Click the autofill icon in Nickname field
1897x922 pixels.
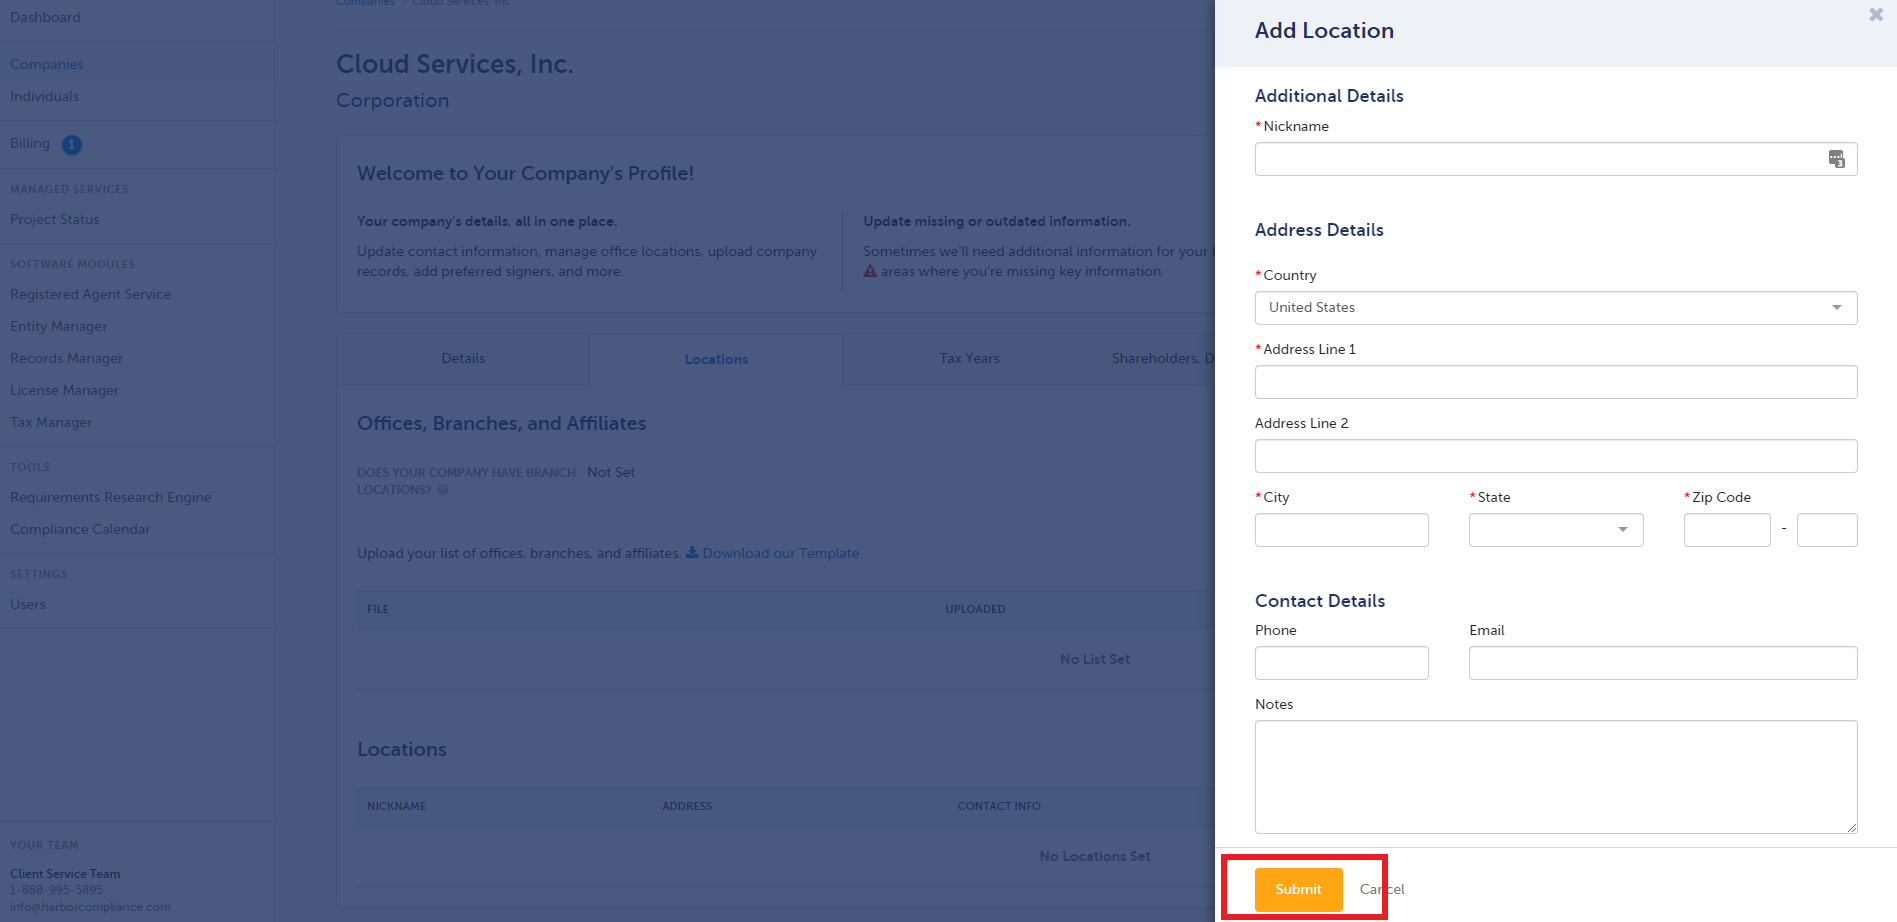1837,159
